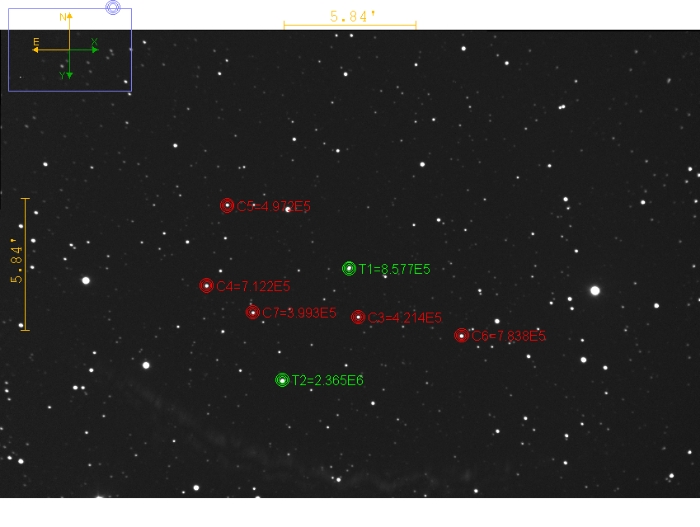Select the C3 comparison star aperture
Screen dimensions: 700x527
tap(358, 317)
